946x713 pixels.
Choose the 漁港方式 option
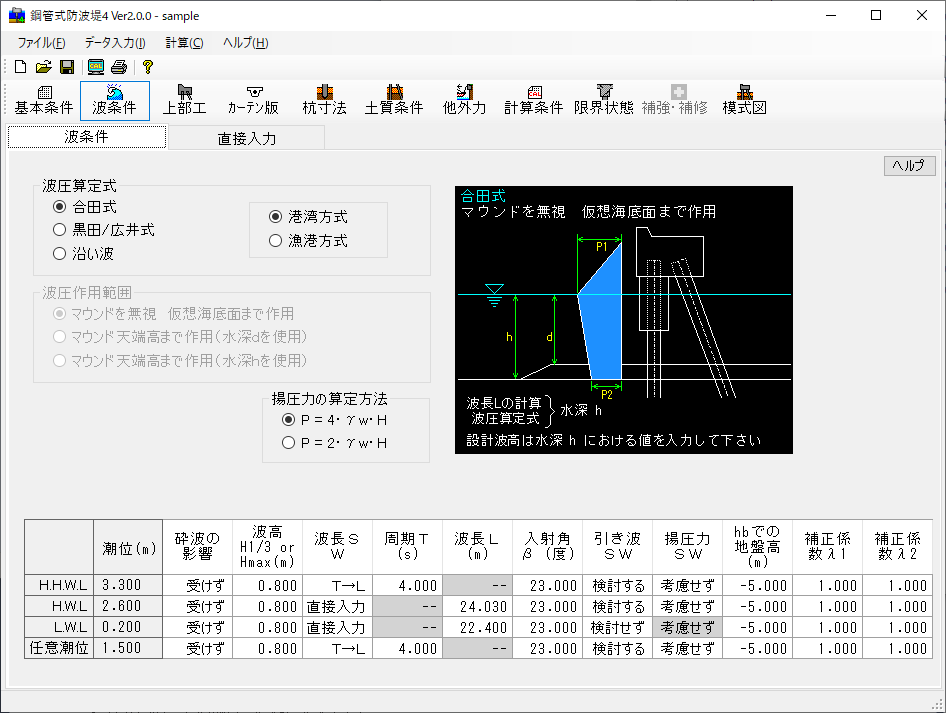click(x=308, y=241)
